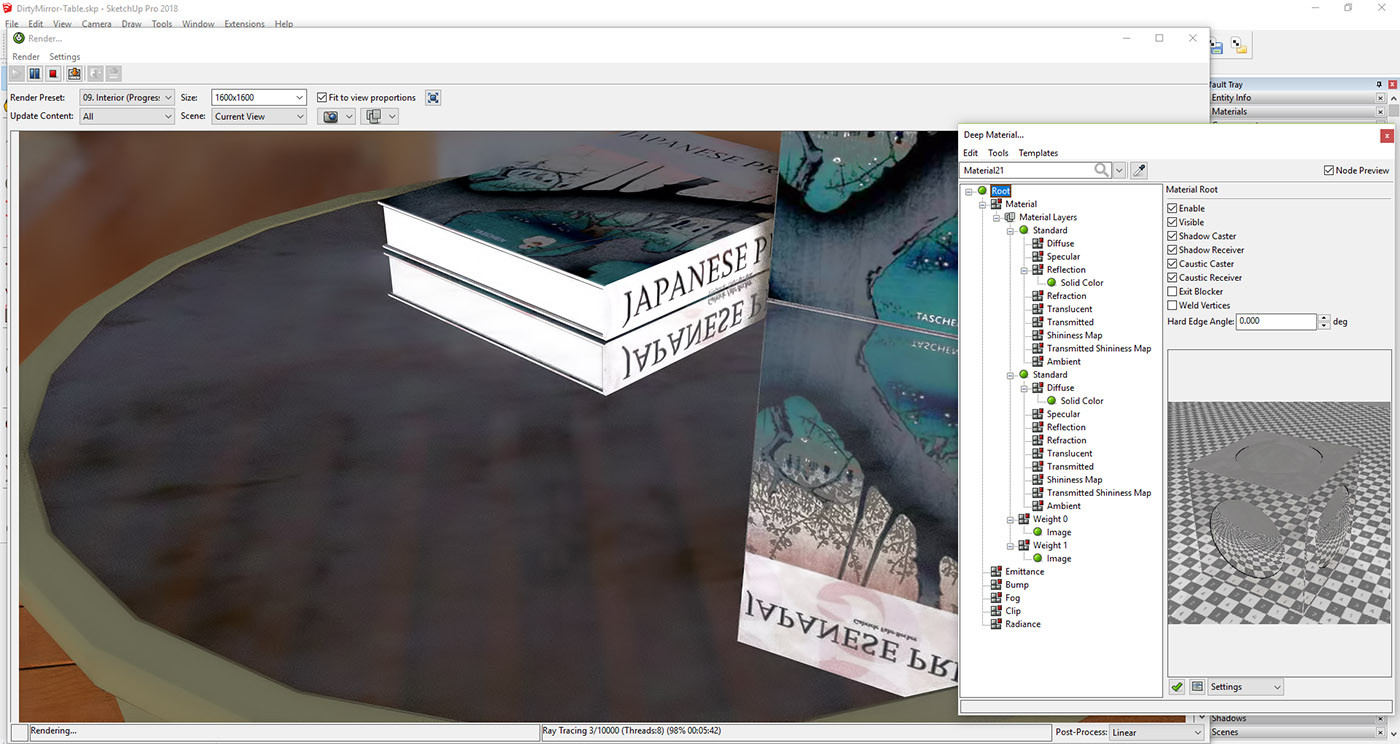Increase Hard Edge Angle with up stepper arrow
Image resolution: width=1400 pixels, height=744 pixels.
click(1325, 318)
